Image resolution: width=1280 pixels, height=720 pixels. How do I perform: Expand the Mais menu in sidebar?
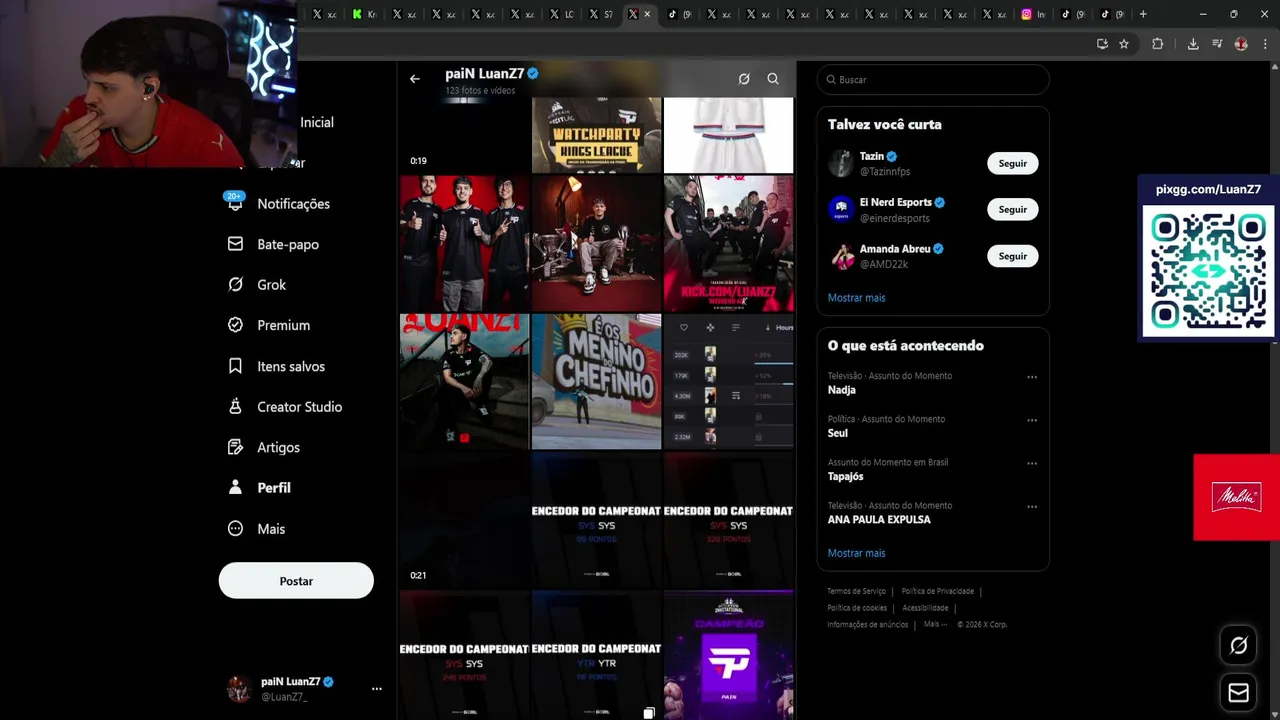(257, 529)
